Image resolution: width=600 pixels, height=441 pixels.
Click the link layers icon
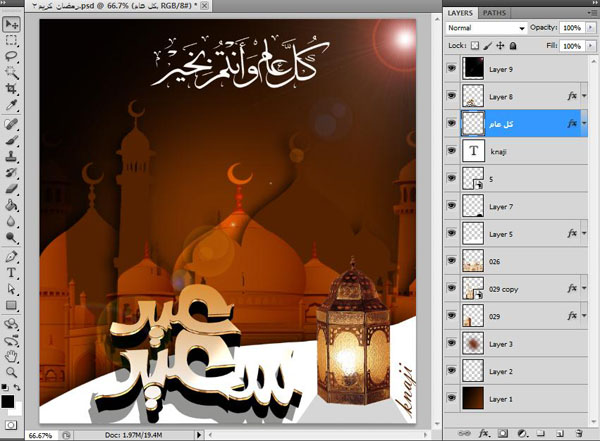(464, 433)
